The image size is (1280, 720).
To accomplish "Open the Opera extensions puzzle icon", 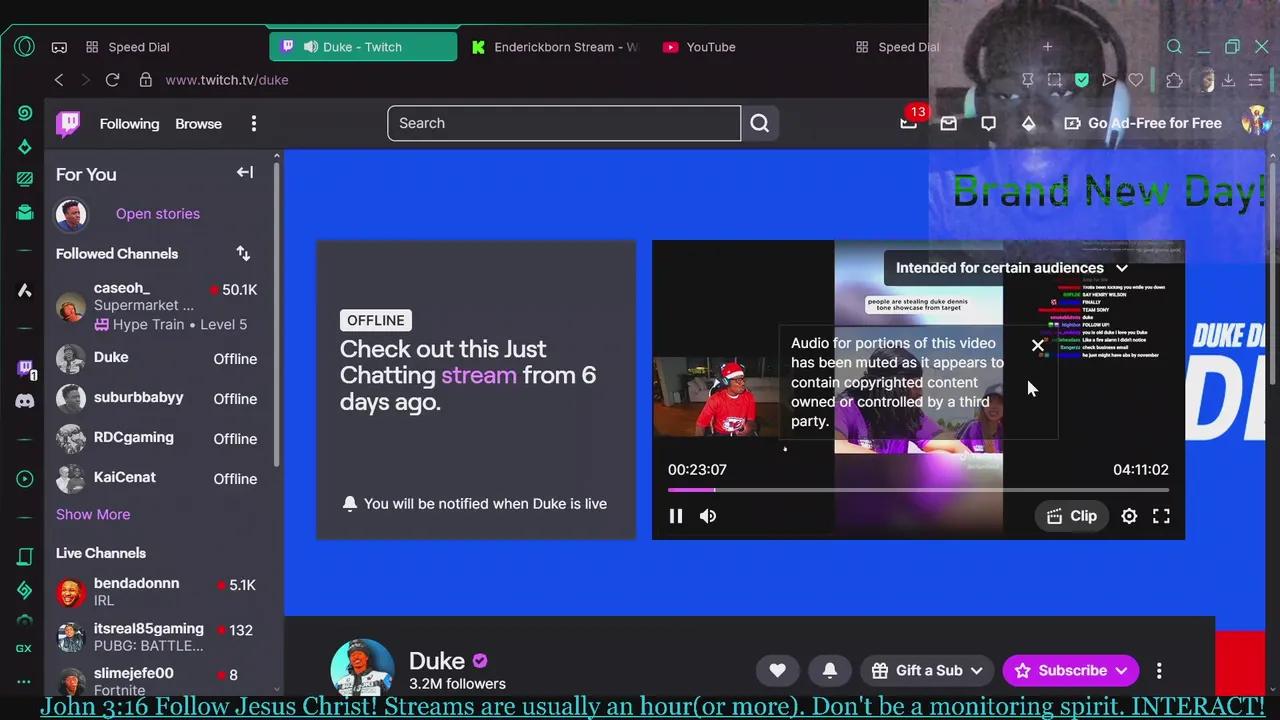I will pos(1174,80).
